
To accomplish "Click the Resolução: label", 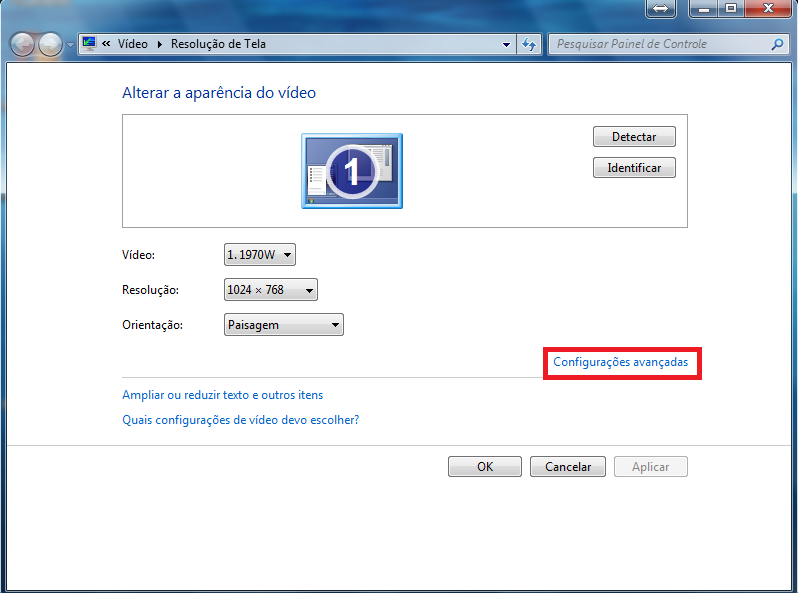I will click(150, 290).
